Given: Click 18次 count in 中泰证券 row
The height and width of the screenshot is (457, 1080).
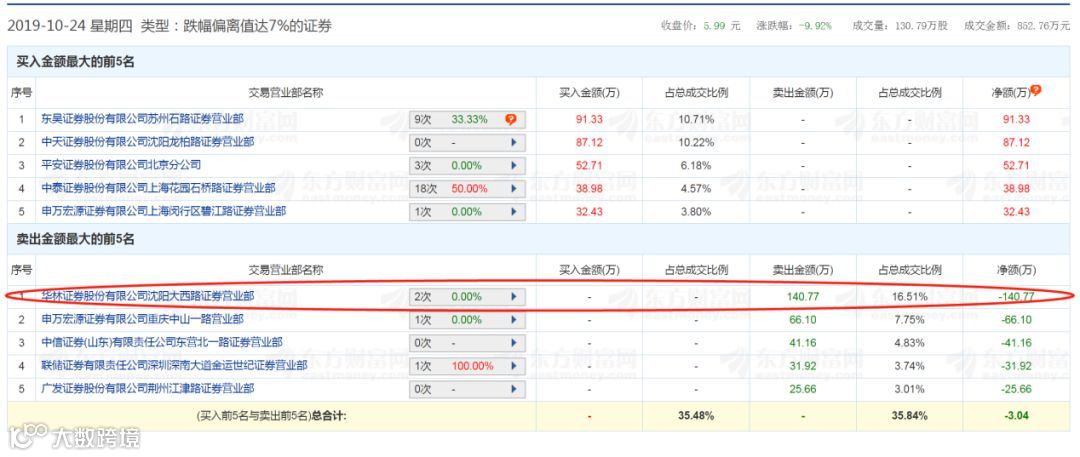Looking at the screenshot, I should click(425, 188).
